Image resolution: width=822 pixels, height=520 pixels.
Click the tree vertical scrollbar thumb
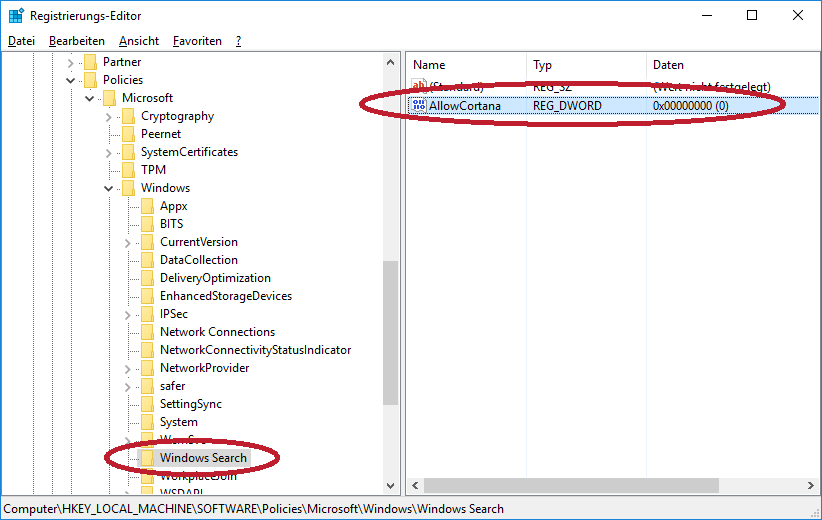tap(390, 333)
